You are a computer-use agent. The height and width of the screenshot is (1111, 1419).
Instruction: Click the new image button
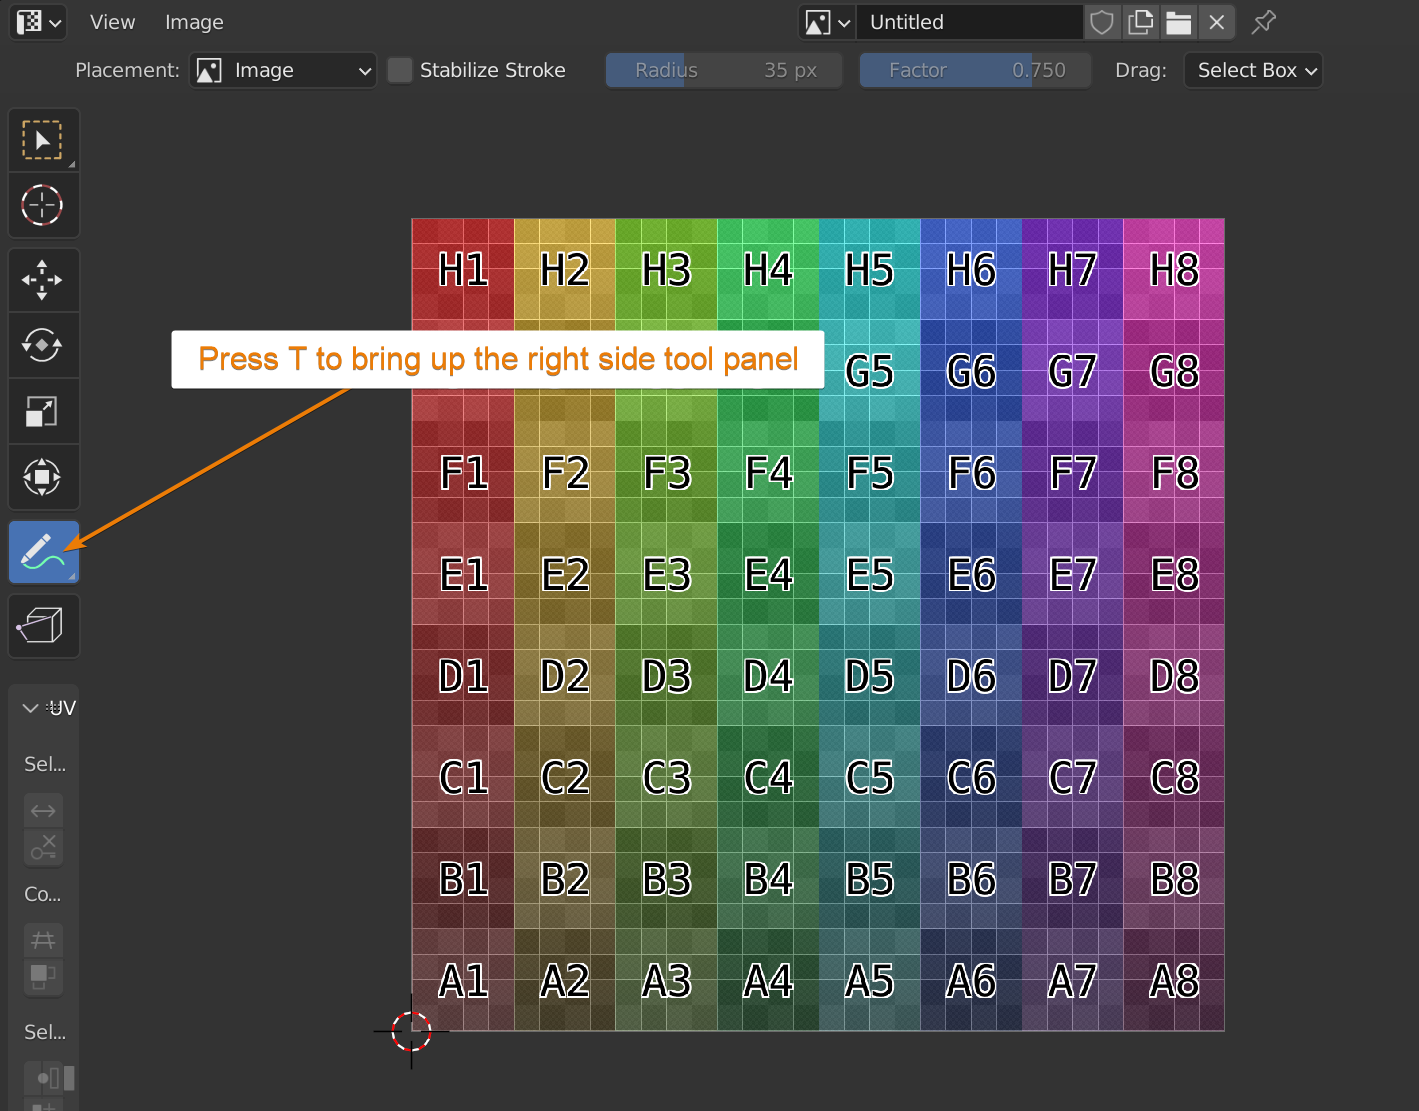[1140, 22]
